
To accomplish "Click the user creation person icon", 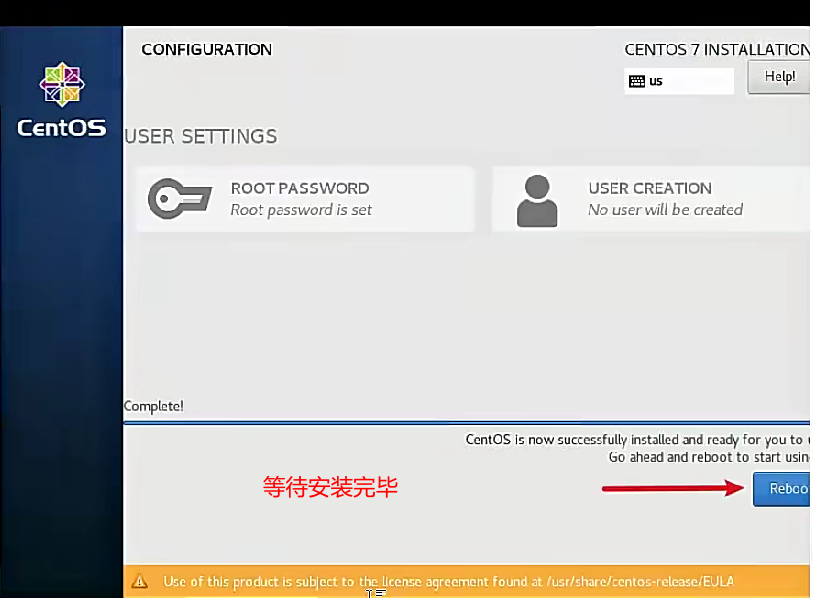I will 537,201.
